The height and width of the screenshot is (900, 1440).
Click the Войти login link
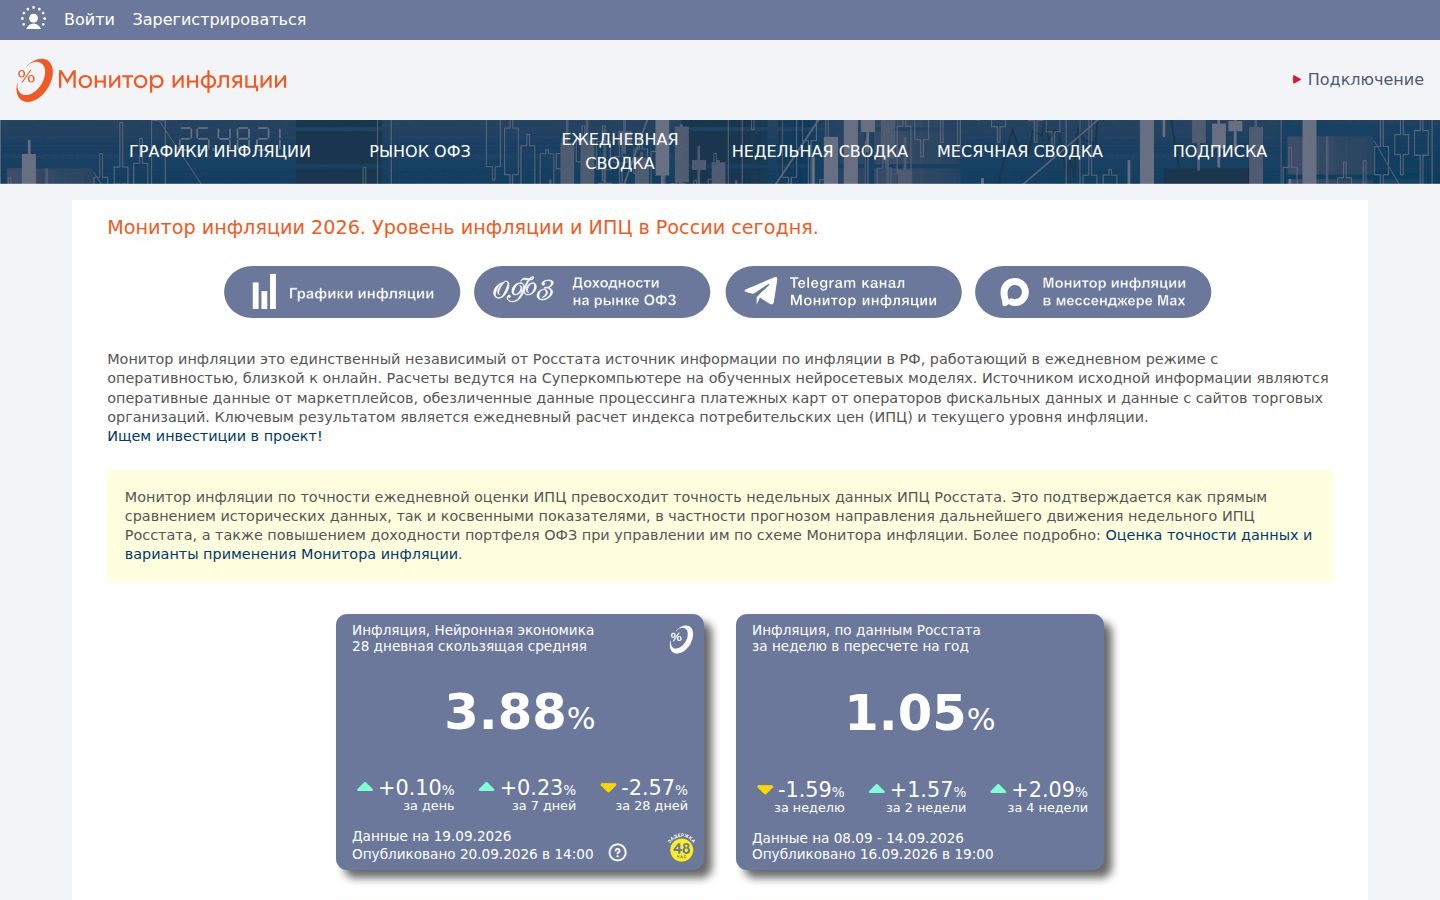[89, 19]
